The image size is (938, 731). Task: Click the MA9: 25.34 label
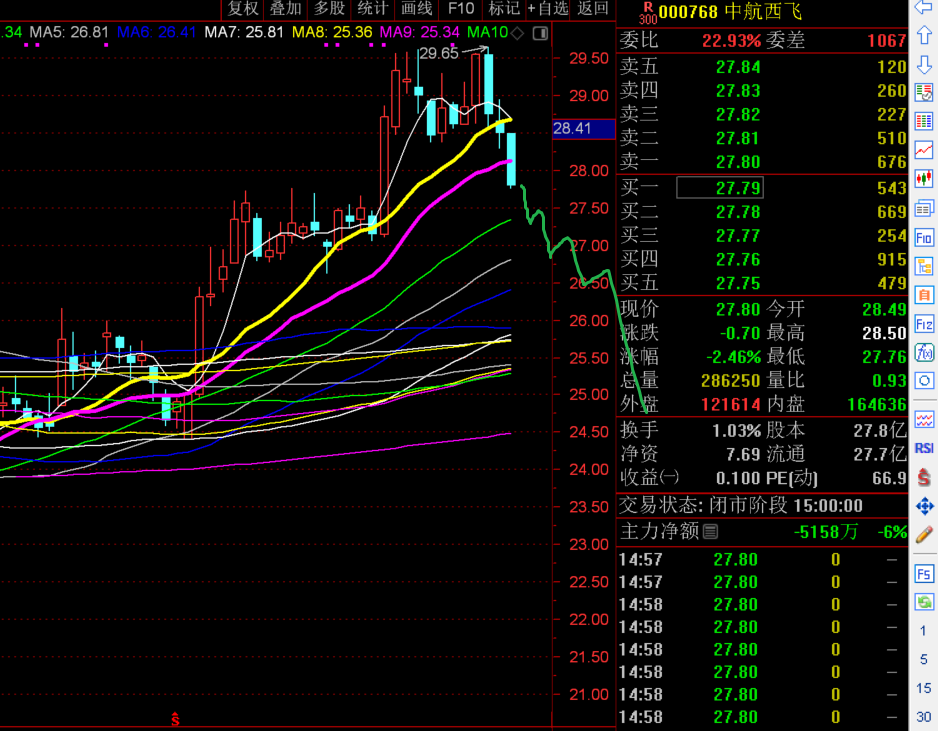pos(419,32)
